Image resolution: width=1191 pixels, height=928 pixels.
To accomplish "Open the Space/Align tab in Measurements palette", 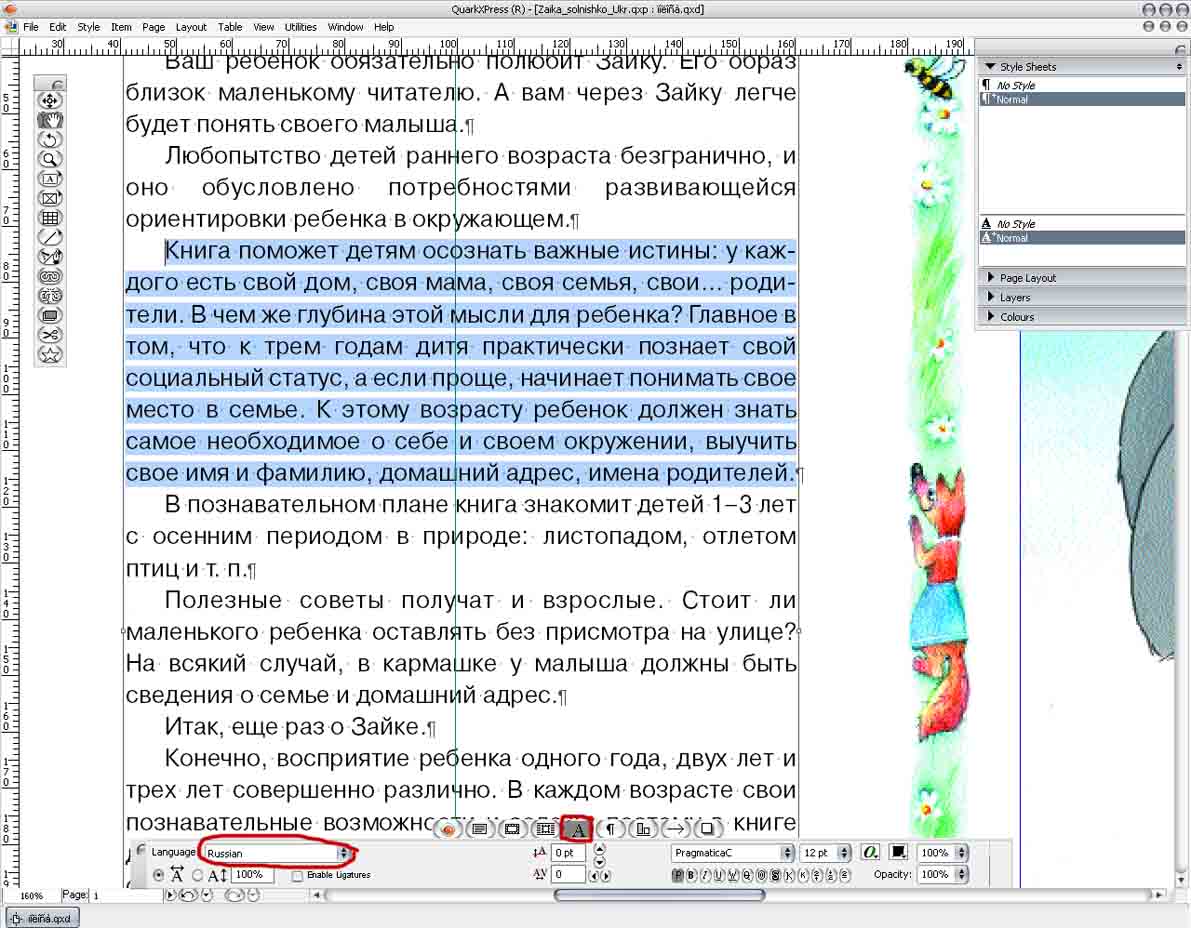I will [643, 829].
